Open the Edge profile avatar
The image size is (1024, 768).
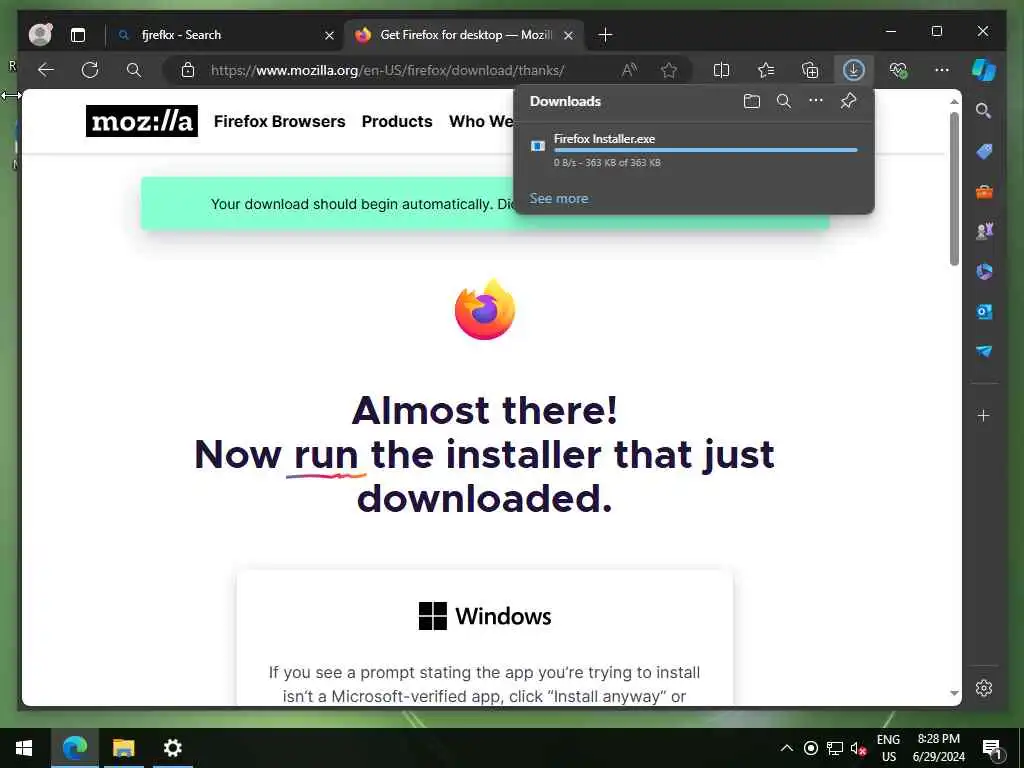pos(40,35)
